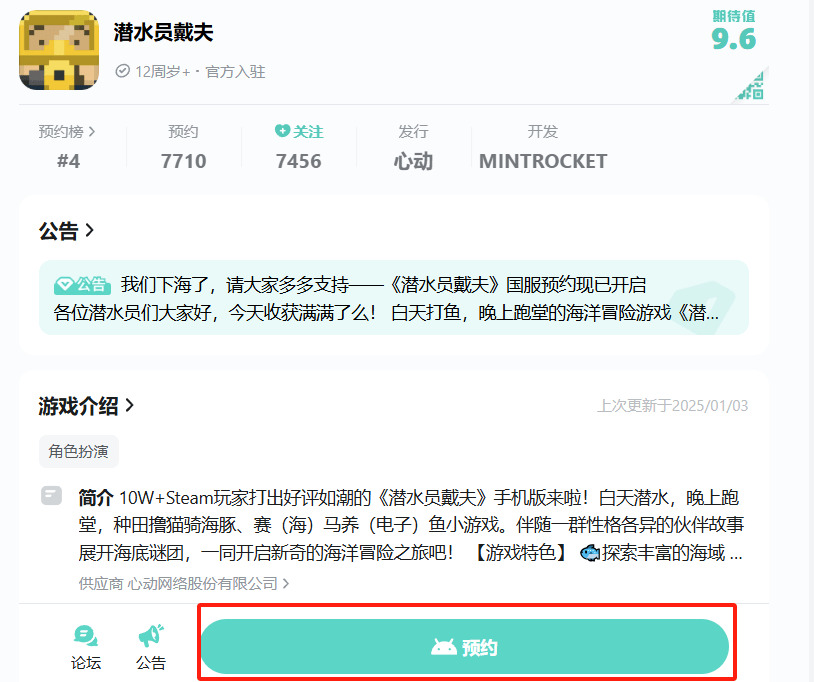Click the large 预约 reserve button
Screen dimensions: 814x682
click(465, 647)
